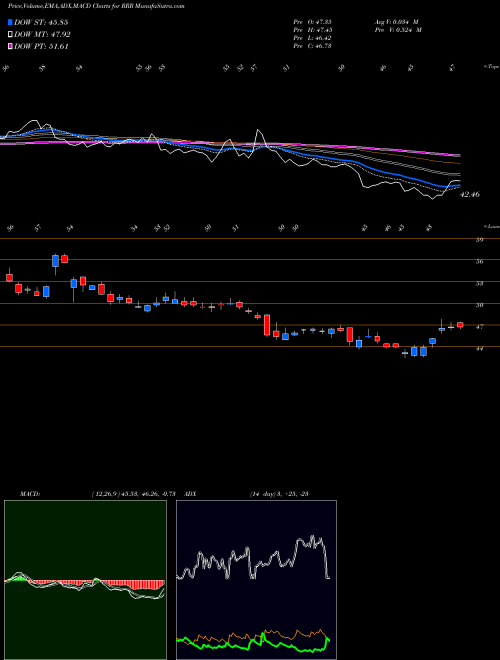Click the MACD: panel heading
500x660 pixels.
pos(30,494)
